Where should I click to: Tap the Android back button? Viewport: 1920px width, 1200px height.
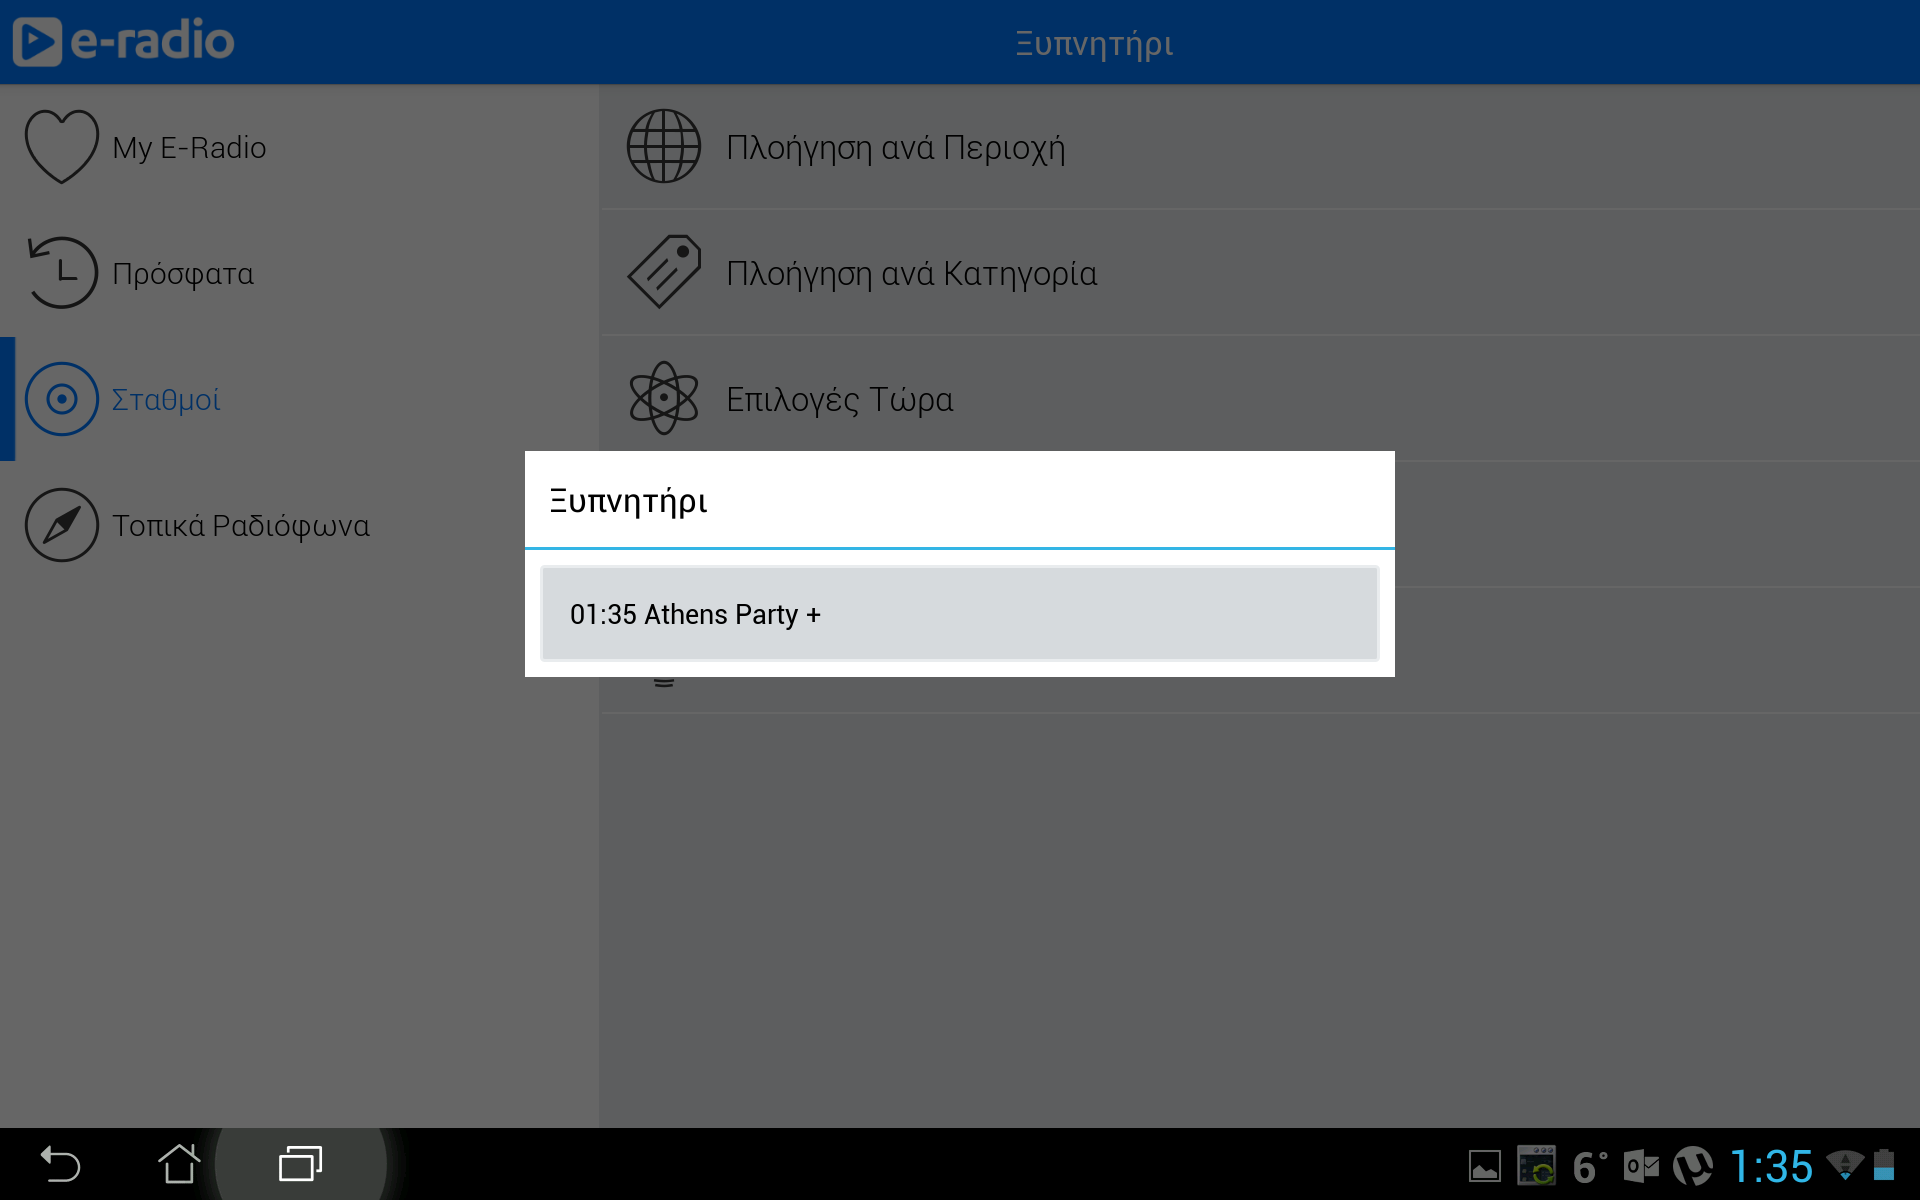click(x=60, y=1165)
